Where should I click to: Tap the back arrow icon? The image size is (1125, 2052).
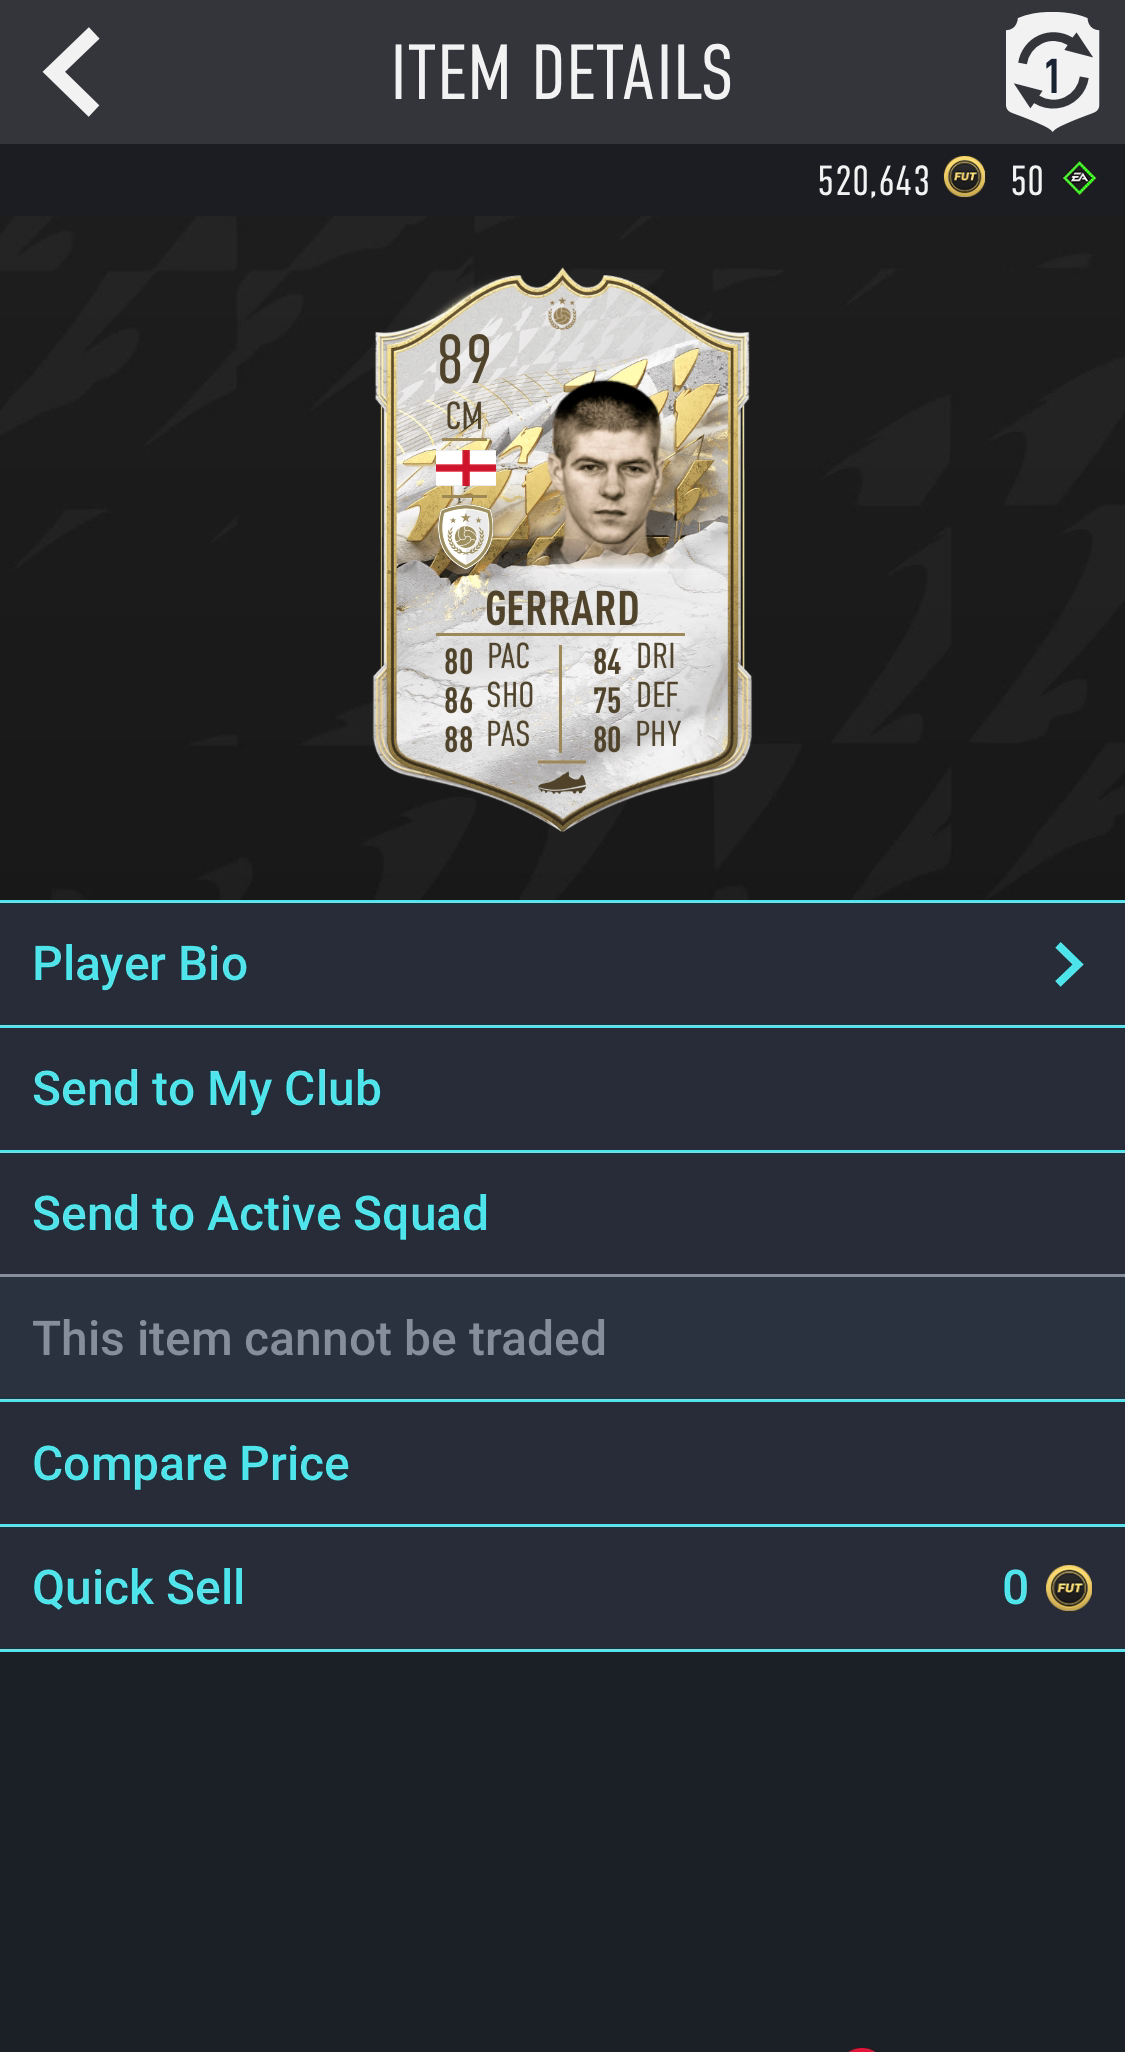(71, 72)
